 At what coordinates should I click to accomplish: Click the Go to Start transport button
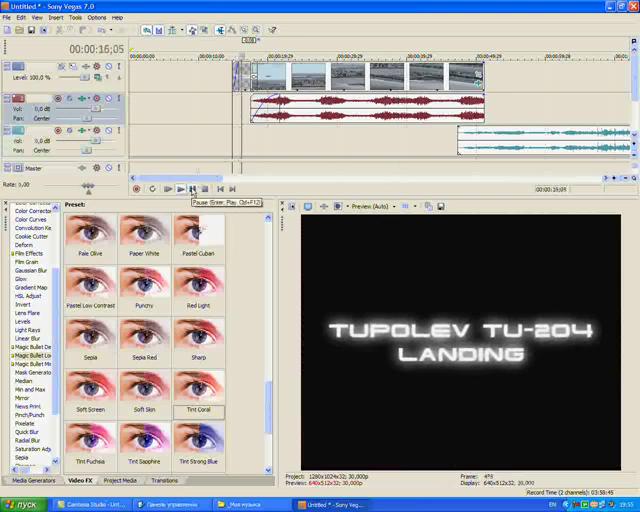(220, 189)
